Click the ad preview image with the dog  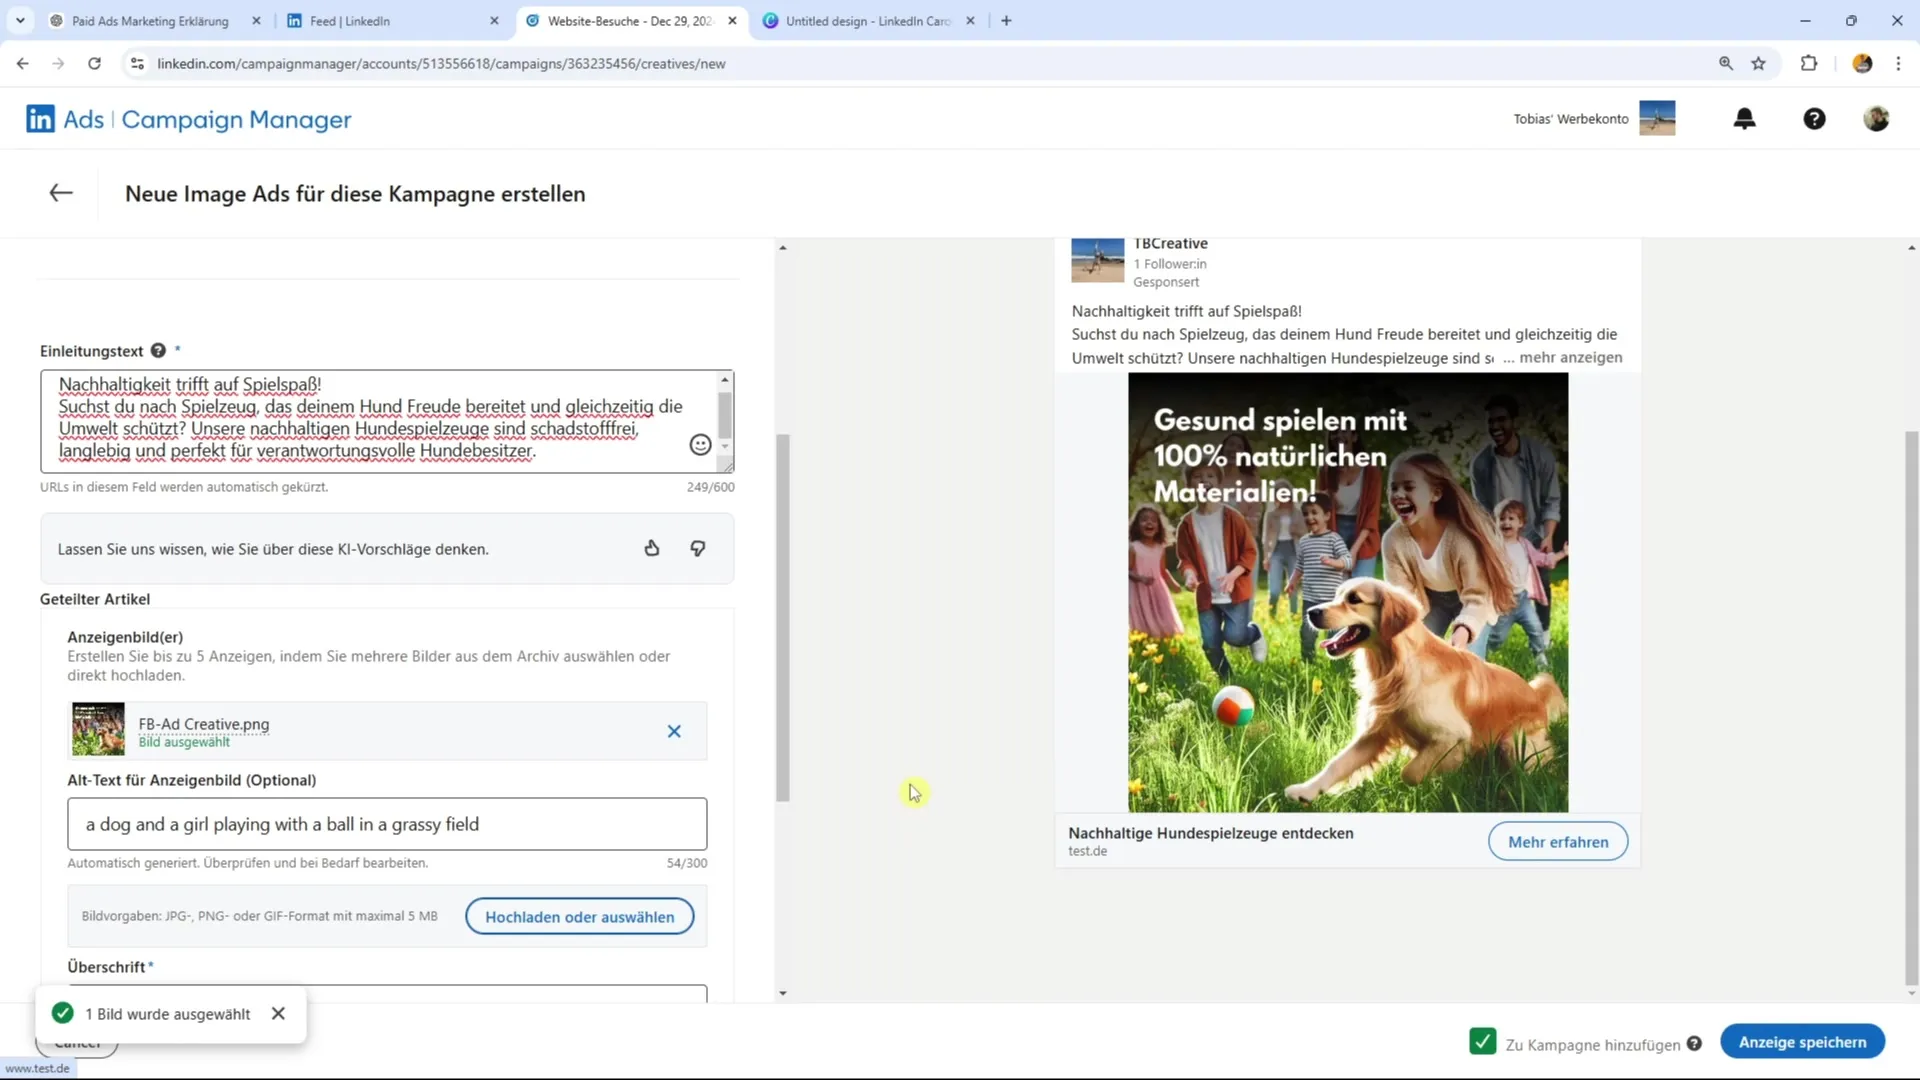(x=1348, y=593)
